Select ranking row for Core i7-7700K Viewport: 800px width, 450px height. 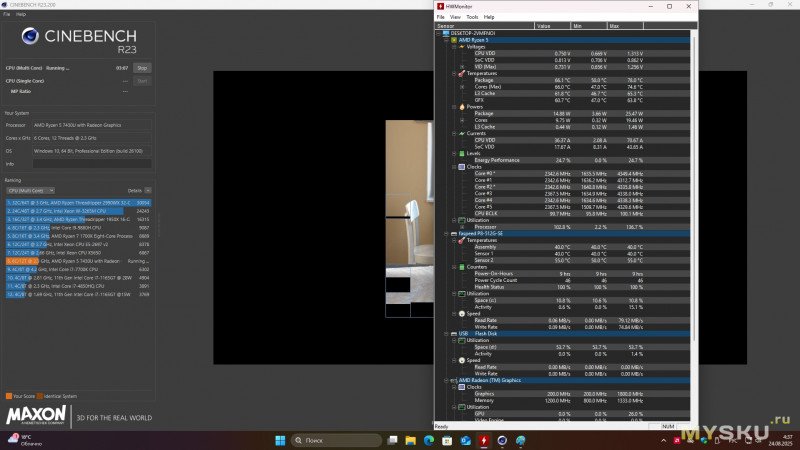[78, 269]
